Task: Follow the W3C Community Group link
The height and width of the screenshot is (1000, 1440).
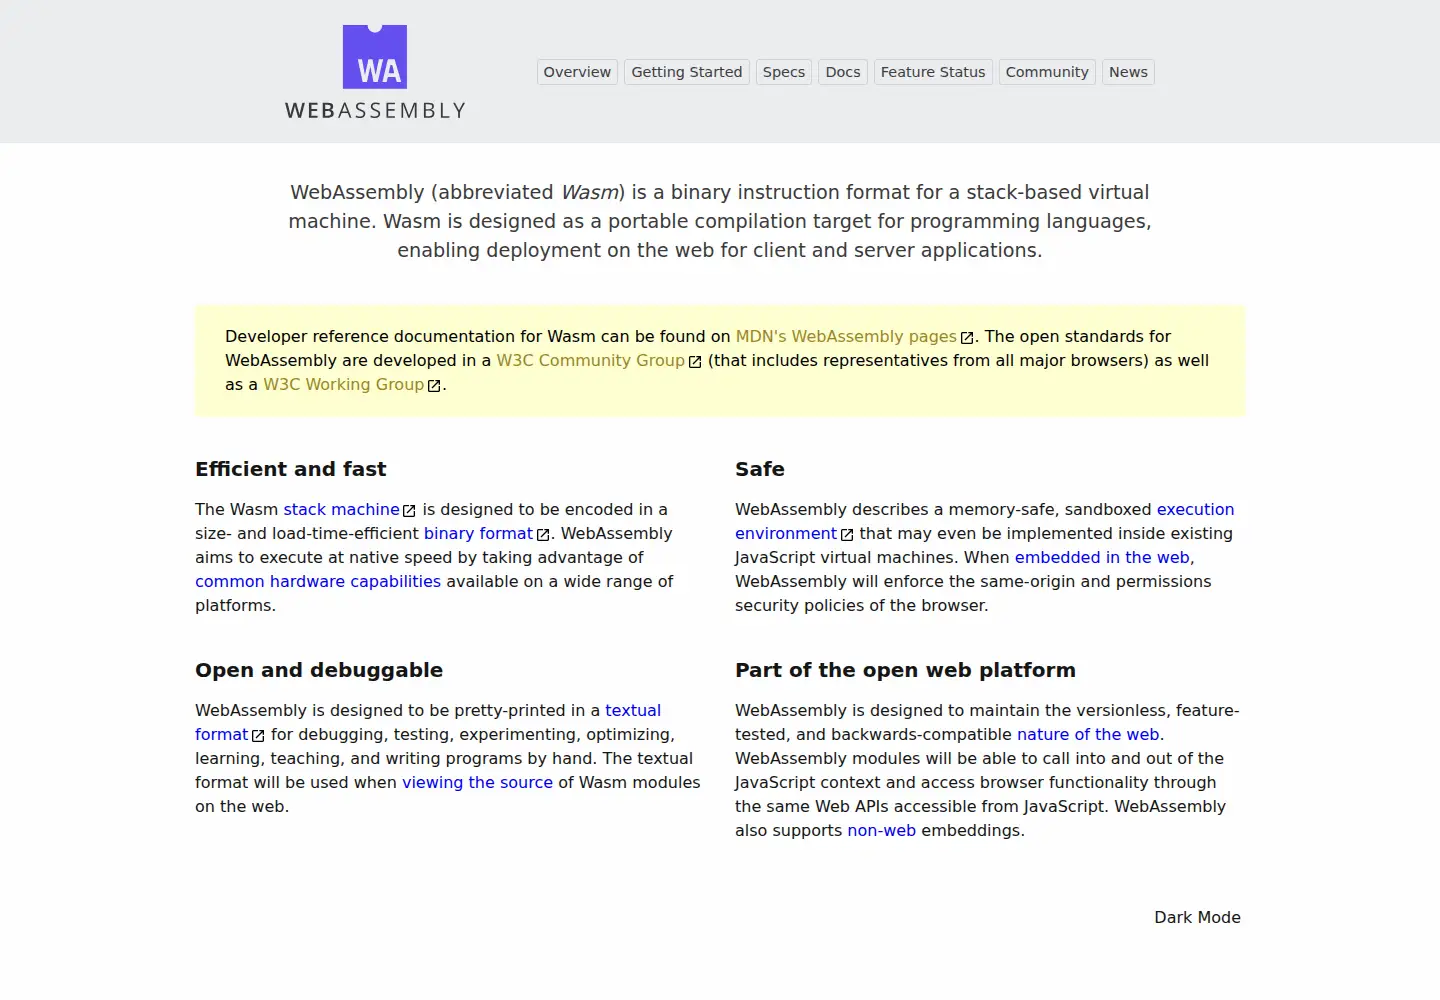Action: pyautogui.click(x=591, y=360)
